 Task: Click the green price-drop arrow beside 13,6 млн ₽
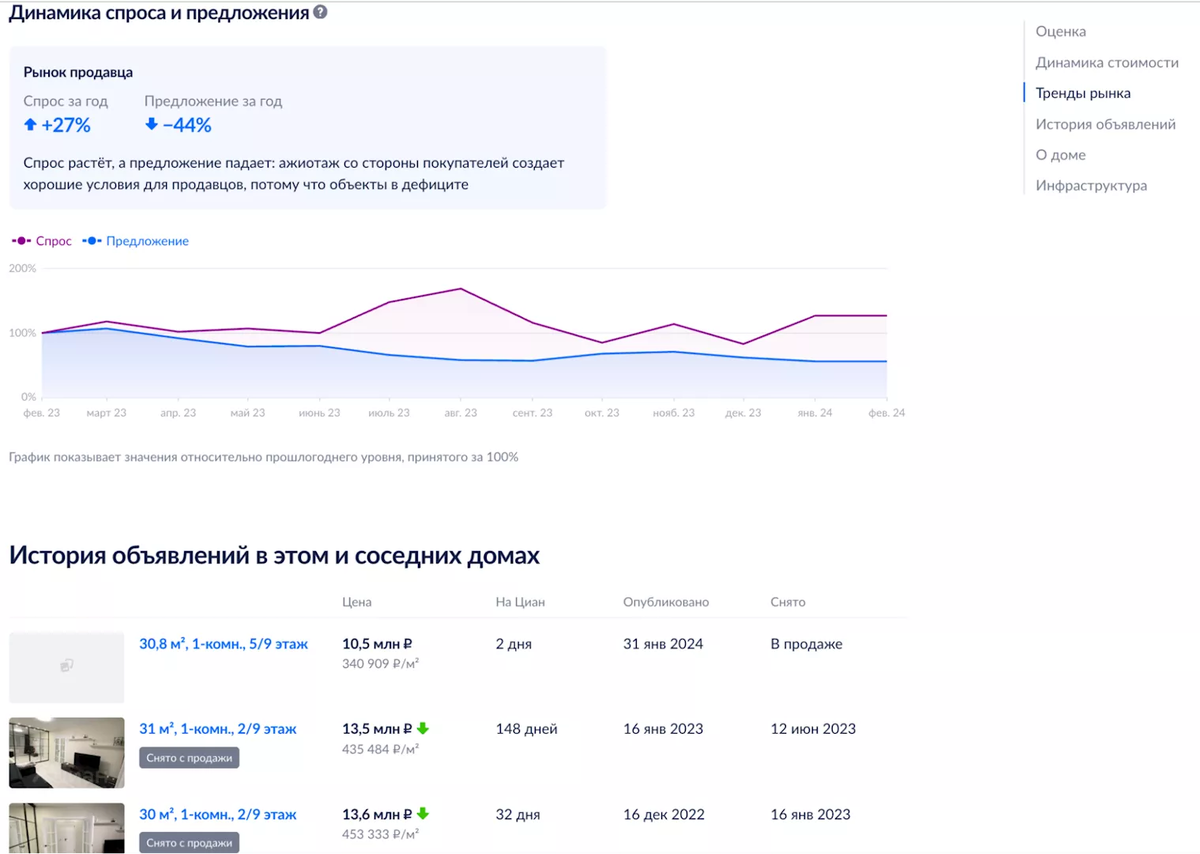point(424,812)
